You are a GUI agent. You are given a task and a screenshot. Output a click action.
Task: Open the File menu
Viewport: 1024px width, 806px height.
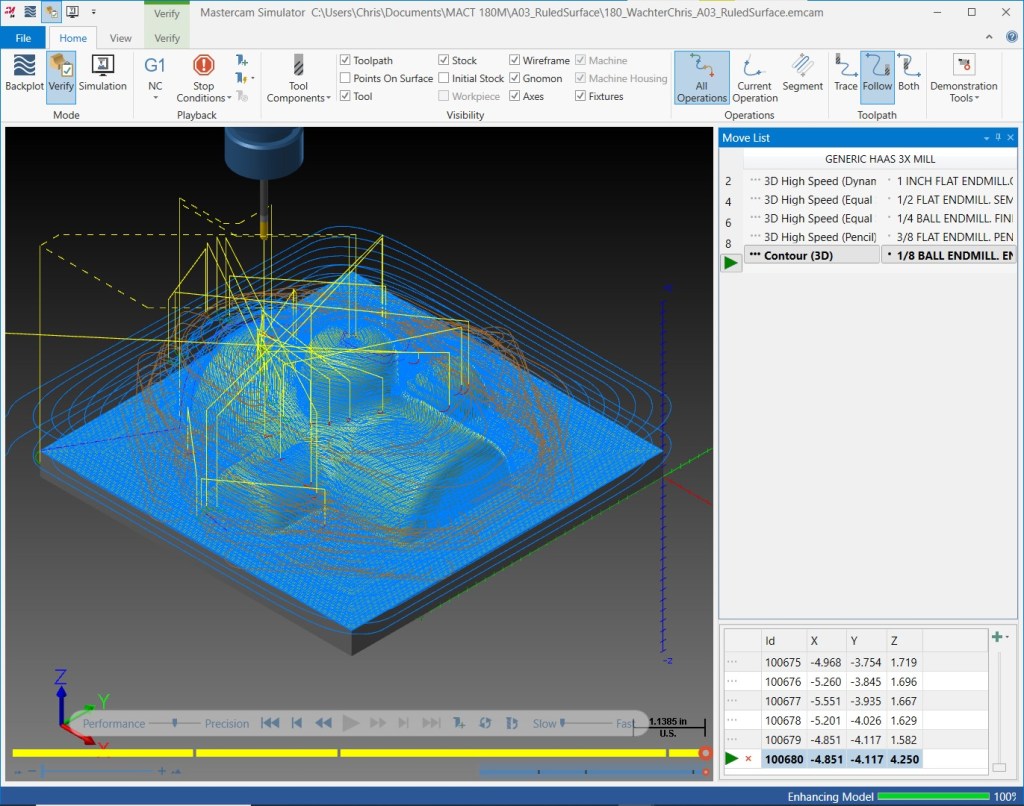(x=23, y=38)
